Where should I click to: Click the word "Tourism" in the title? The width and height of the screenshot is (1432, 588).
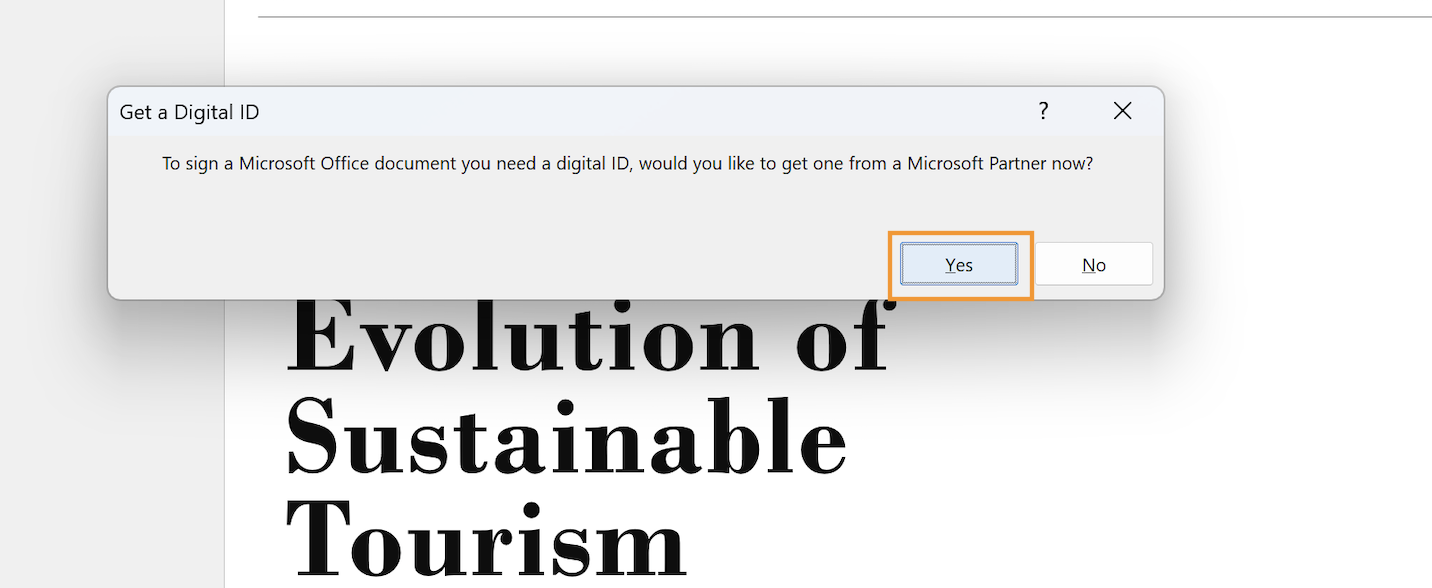tap(486, 538)
